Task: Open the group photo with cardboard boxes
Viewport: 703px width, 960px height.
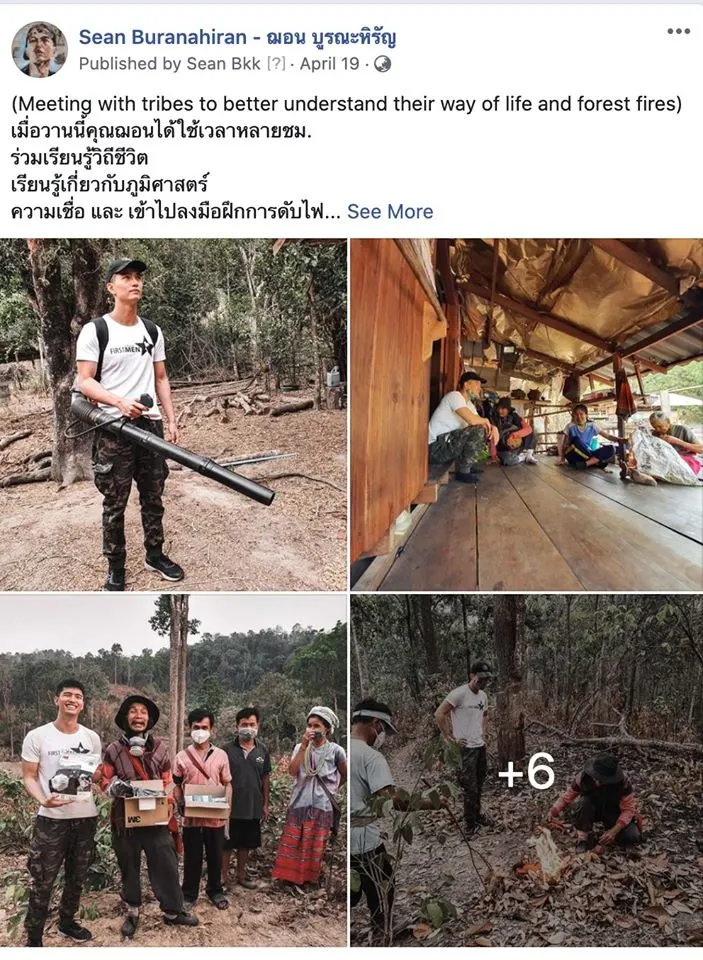Action: [173, 770]
